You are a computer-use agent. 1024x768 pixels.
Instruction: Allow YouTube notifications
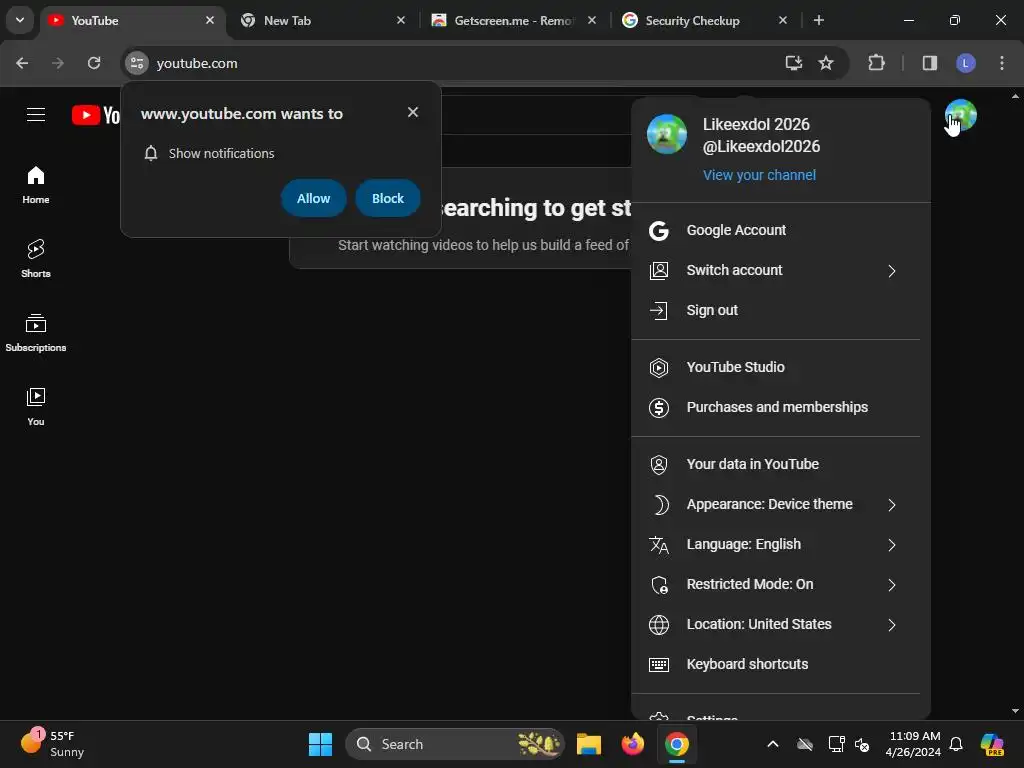pos(313,199)
